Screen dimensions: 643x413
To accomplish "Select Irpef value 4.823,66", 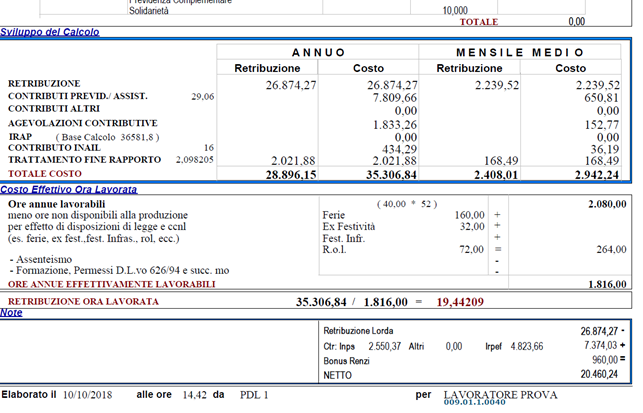I will [x=527, y=347].
